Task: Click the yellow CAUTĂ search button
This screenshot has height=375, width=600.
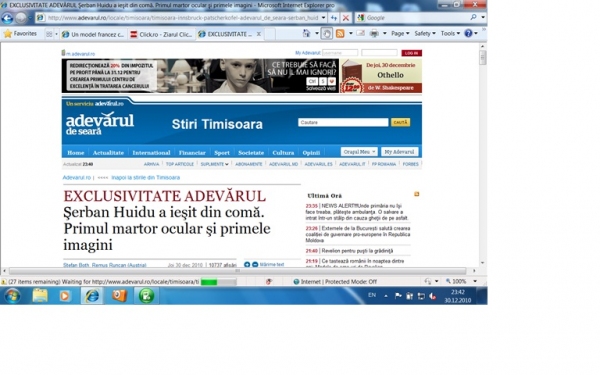Action: click(400, 122)
